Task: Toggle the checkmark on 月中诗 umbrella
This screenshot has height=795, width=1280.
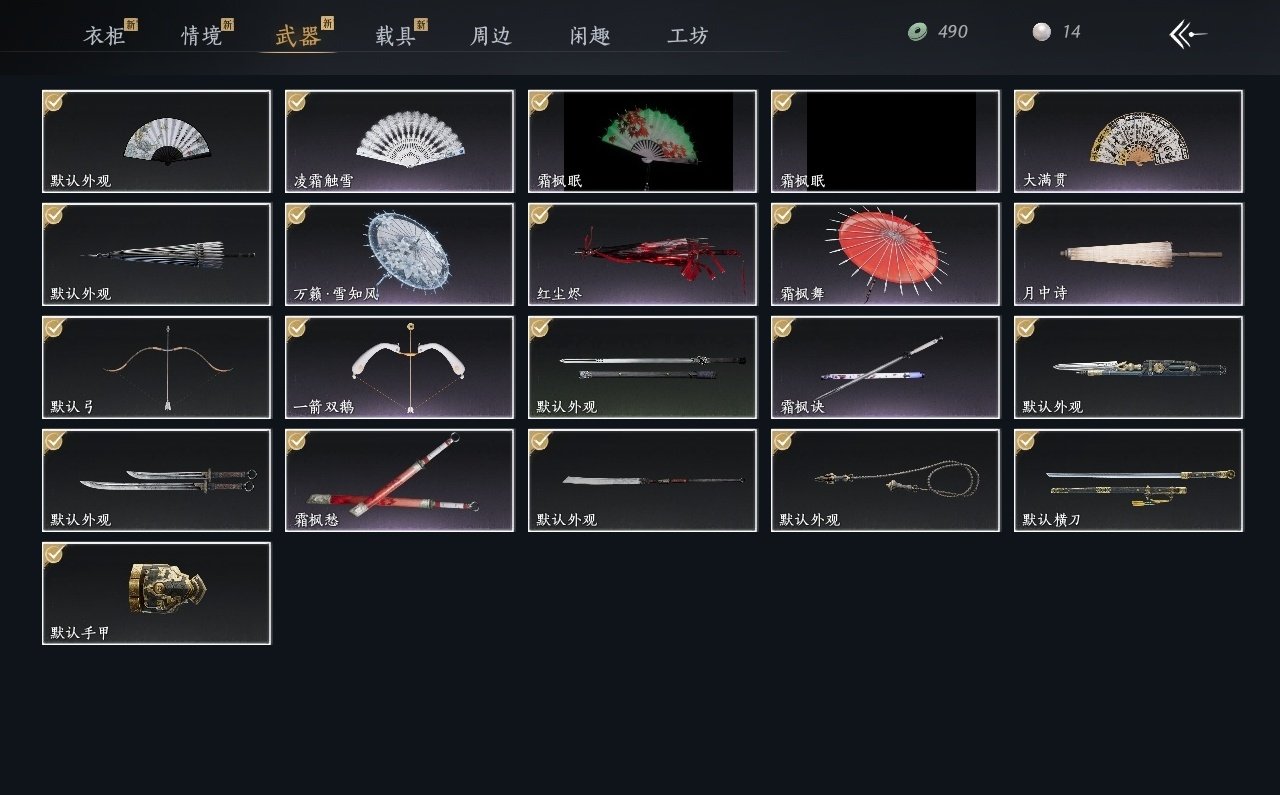Action: pyautogui.click(x=1026, y=214)
